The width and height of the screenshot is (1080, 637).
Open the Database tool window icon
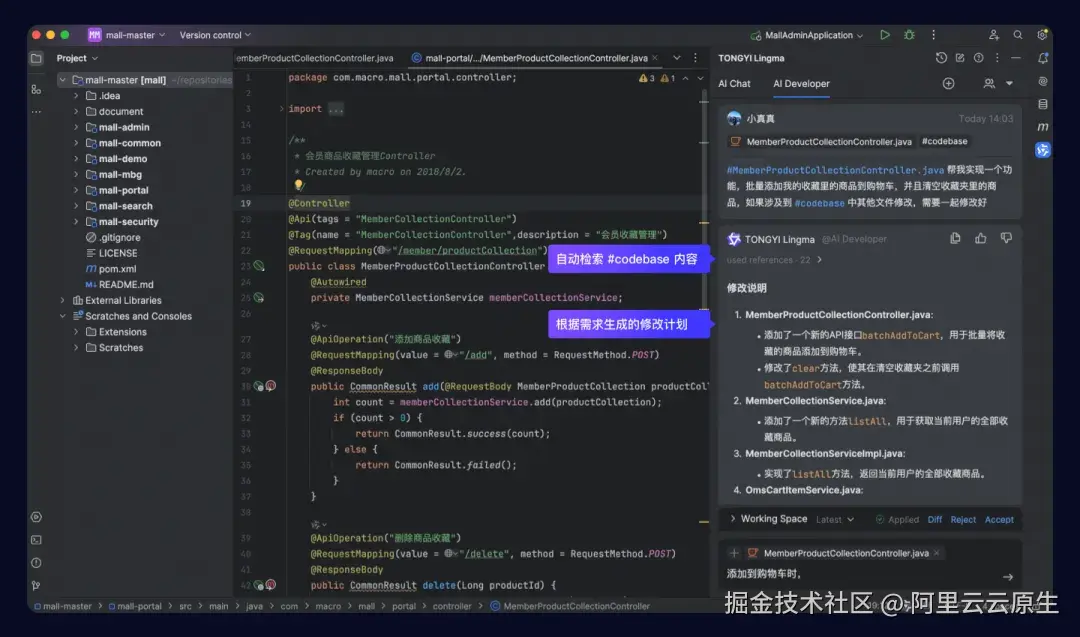point(1043,104)
